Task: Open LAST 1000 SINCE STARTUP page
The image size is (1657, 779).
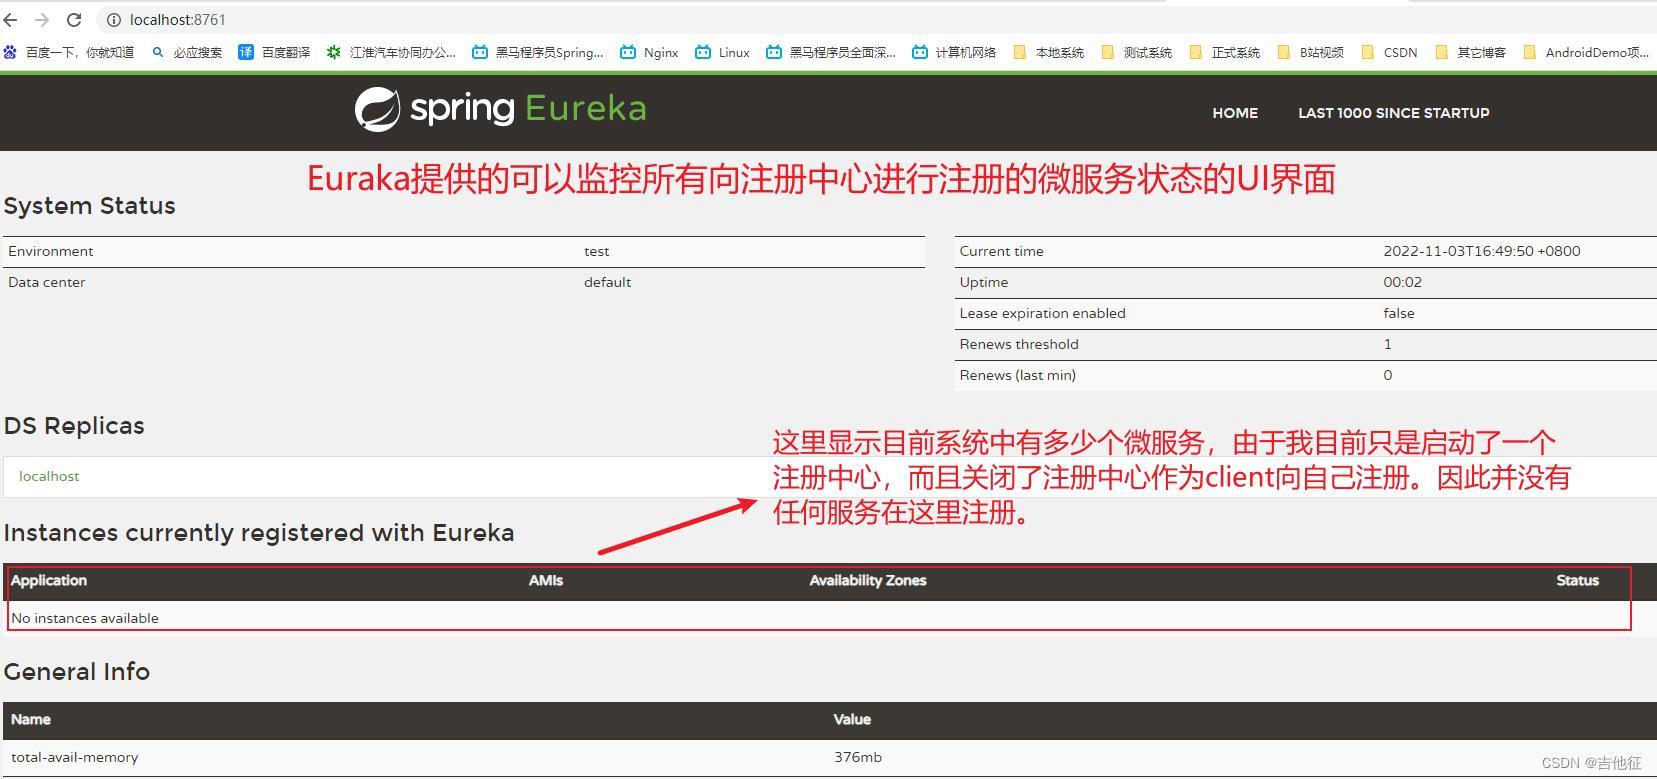Action: (1394, 113)
